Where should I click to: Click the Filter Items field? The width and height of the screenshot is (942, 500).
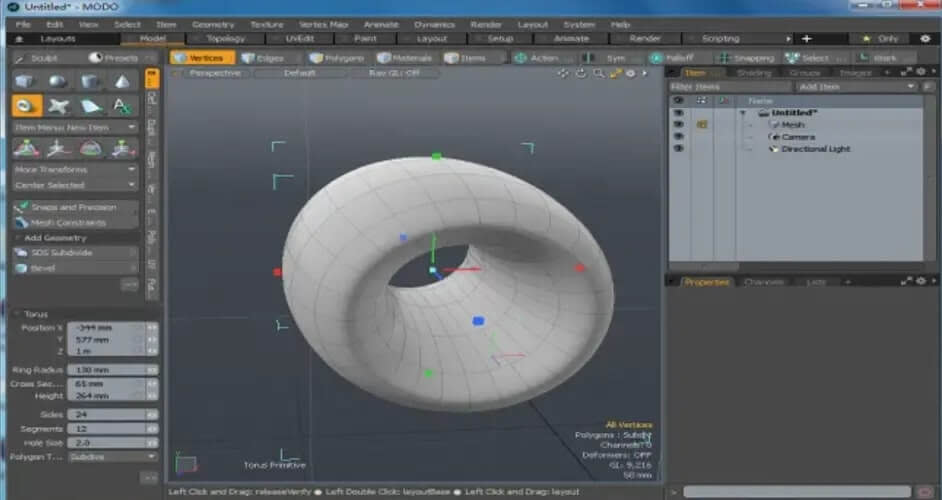pos(731,87)
